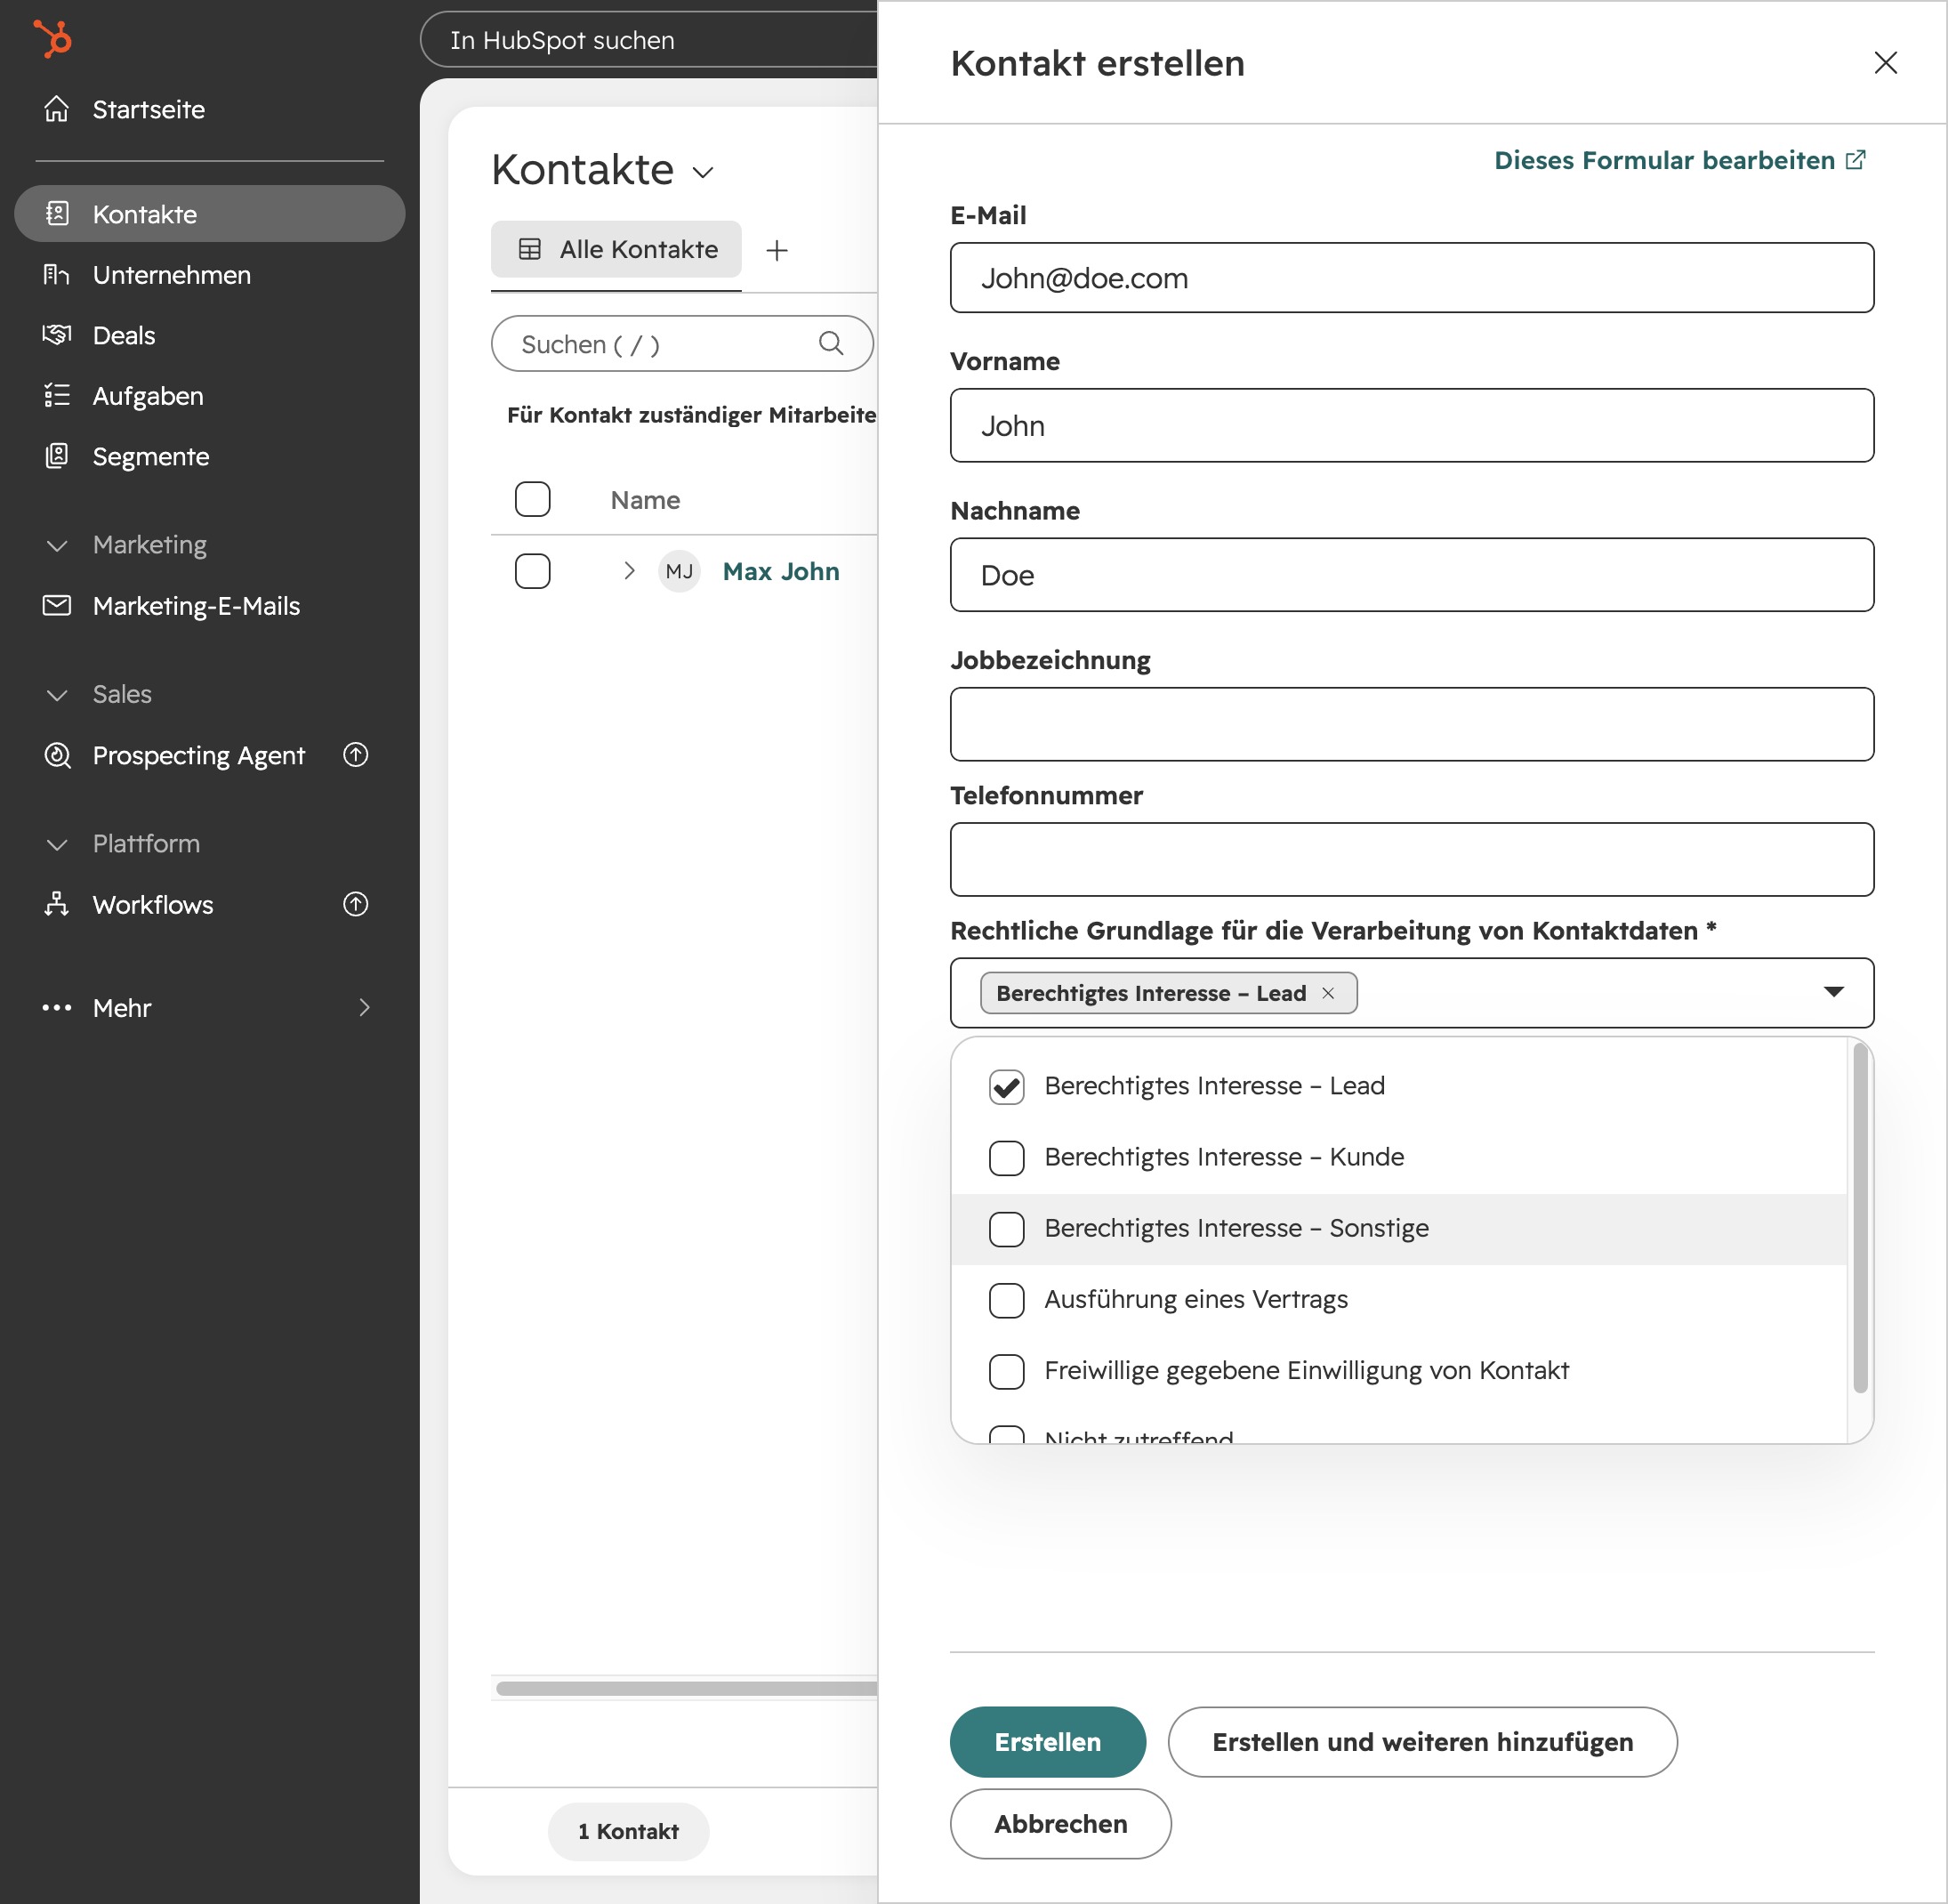This screenshot has height=1904, width=1948.
Task: Click the Marketing-E-Mails envelope icon
Action: 57,605
